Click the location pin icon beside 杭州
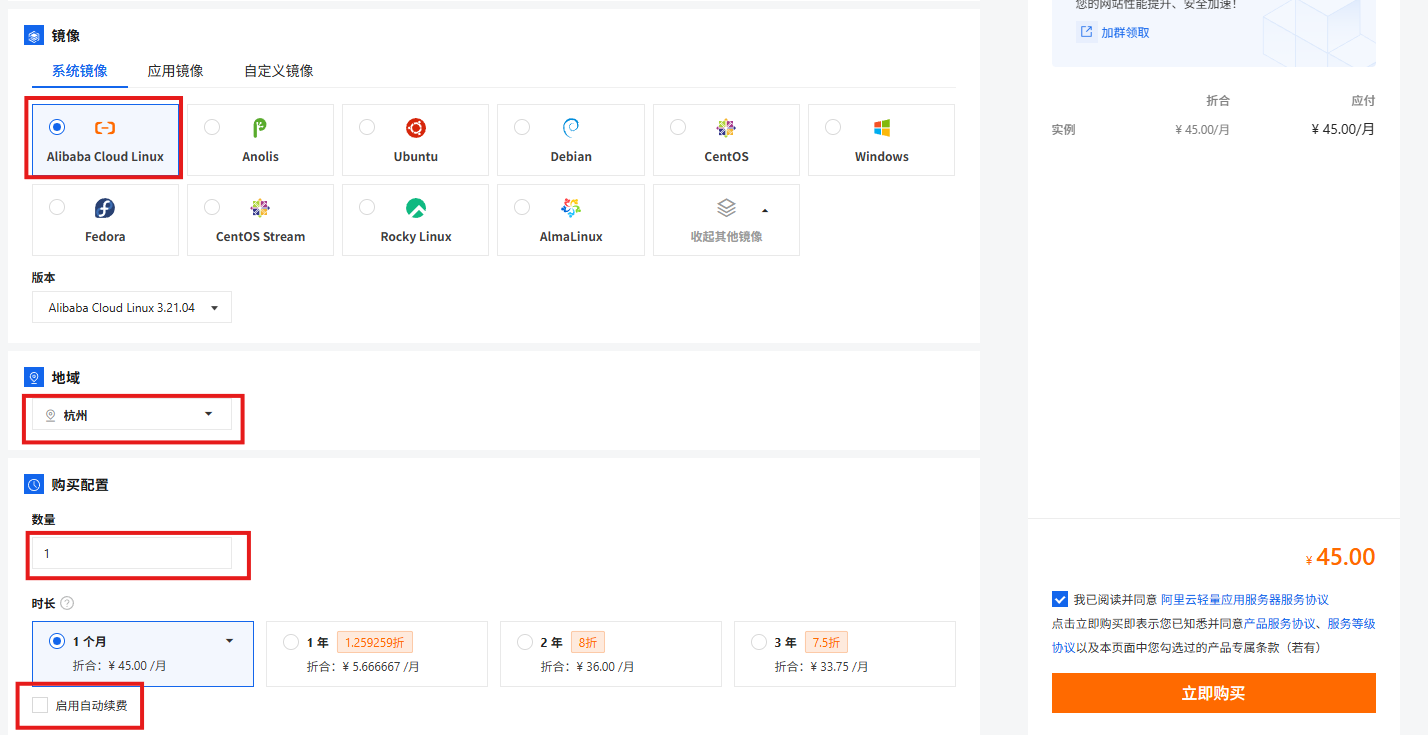 click(51, 415)
